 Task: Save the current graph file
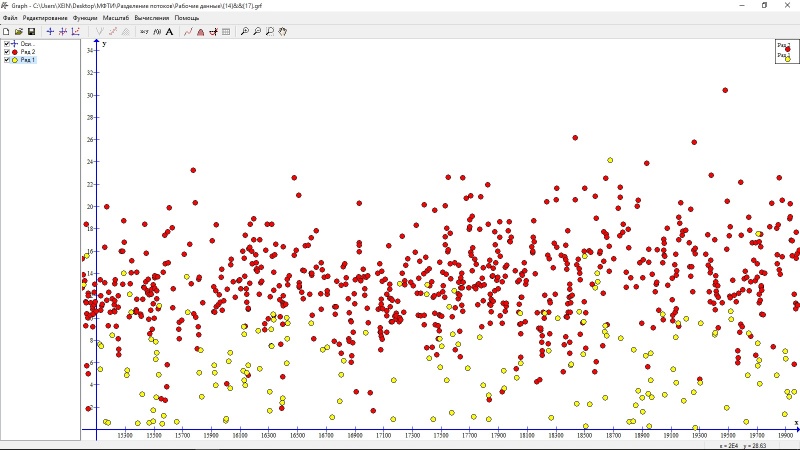[x=31, y=32]
